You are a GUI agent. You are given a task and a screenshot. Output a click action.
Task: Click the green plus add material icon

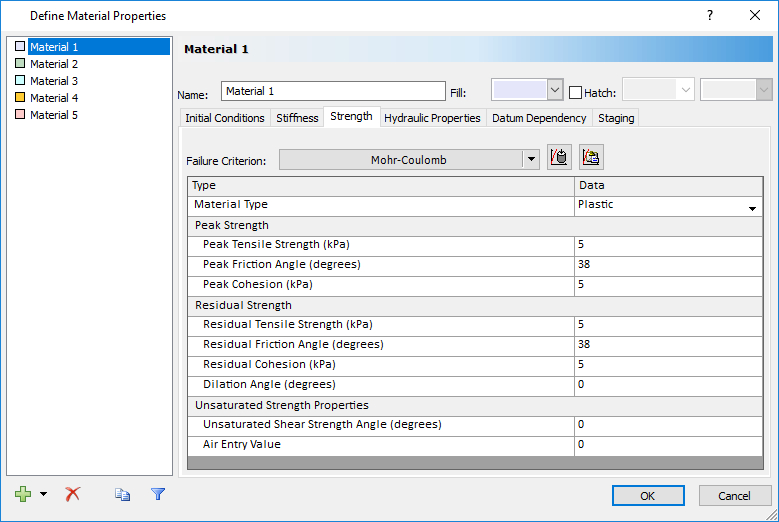pyautogui.click(x=23, y=494)
